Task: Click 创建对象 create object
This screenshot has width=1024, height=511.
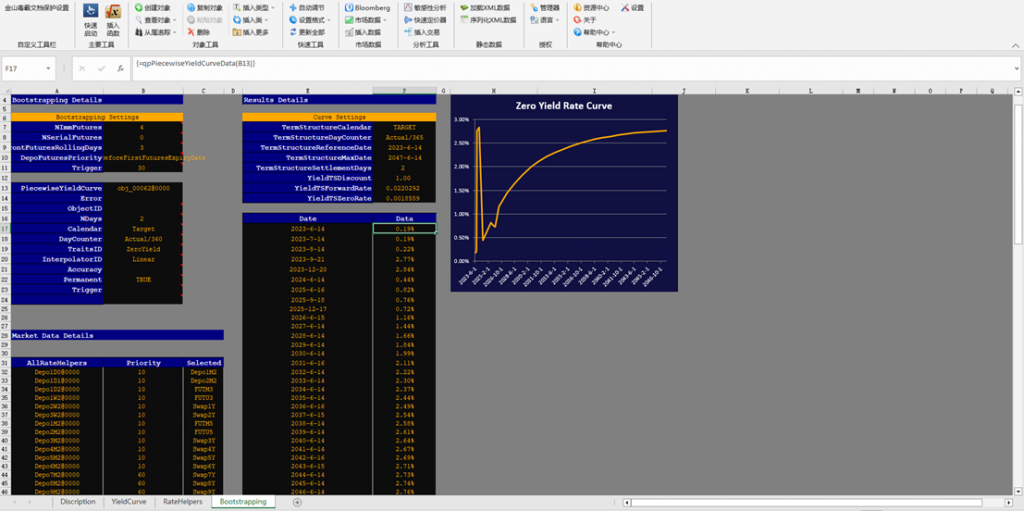Action: [x=151, y=8]
